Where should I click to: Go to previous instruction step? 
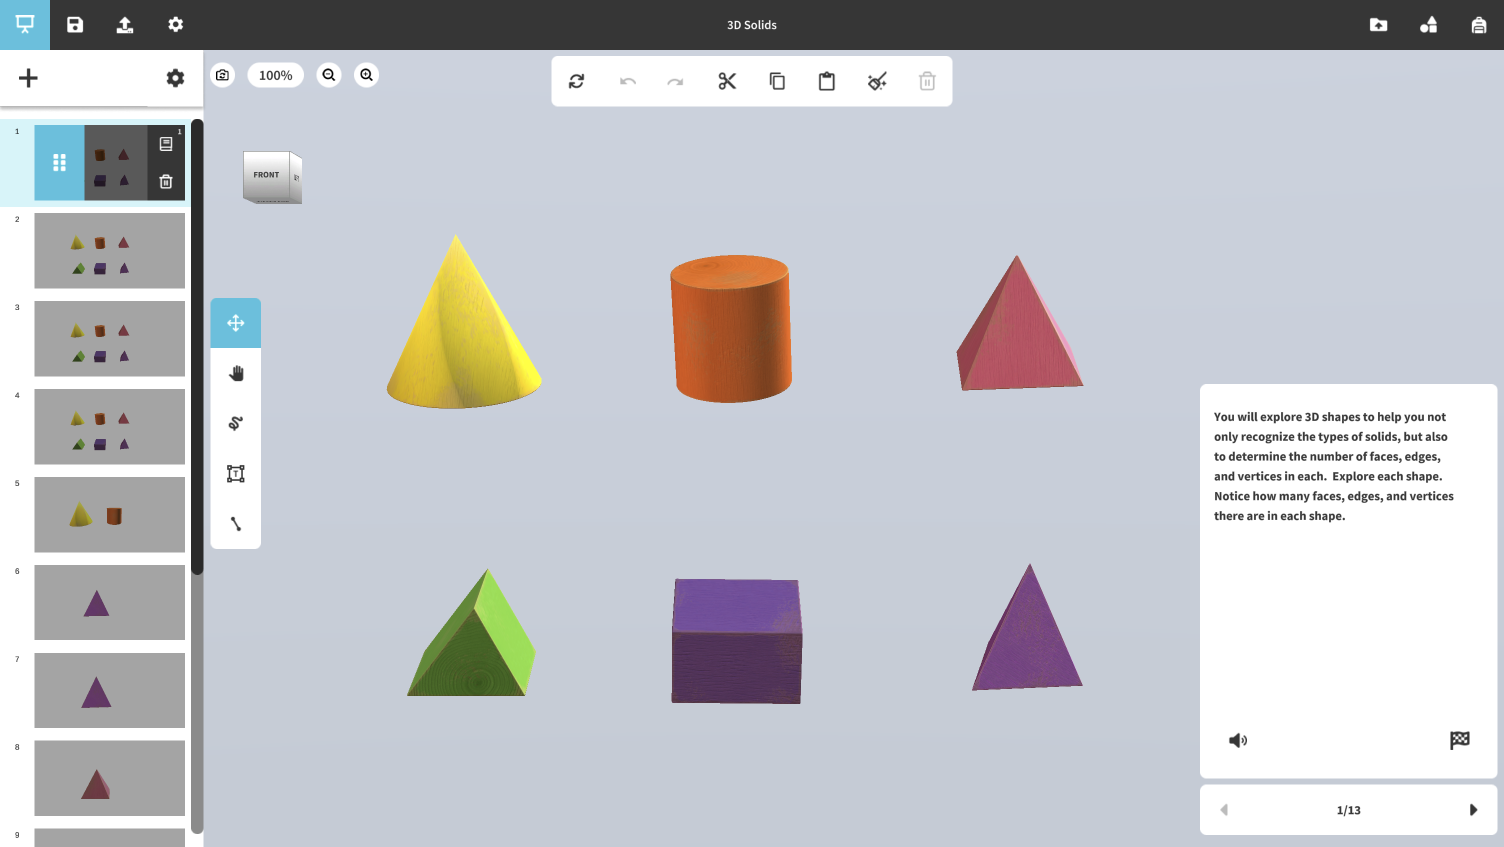[1224, 810]
